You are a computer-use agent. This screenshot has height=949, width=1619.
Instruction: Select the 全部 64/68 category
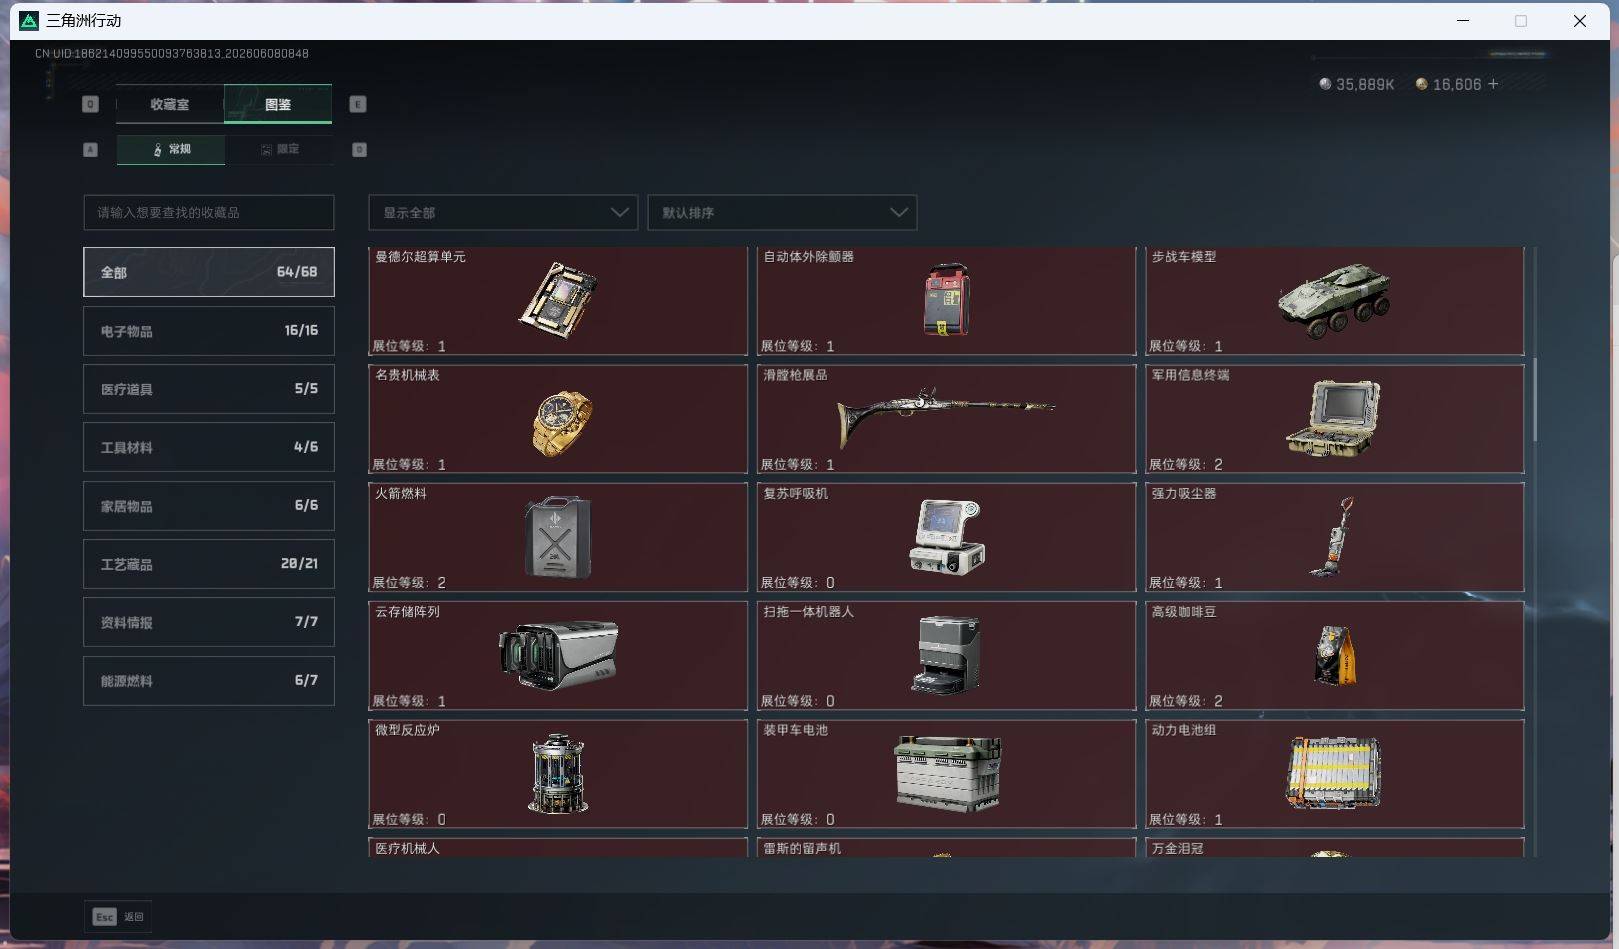209,272
